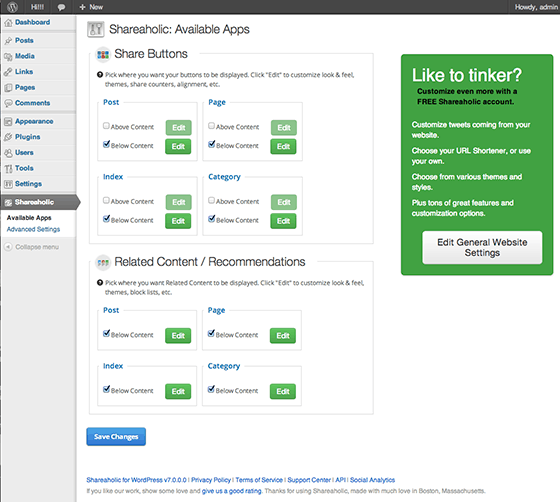Uncheck Share Buttons Index Below Content
The width and height of the screenshot is (560, 502).
click(106, 219)
